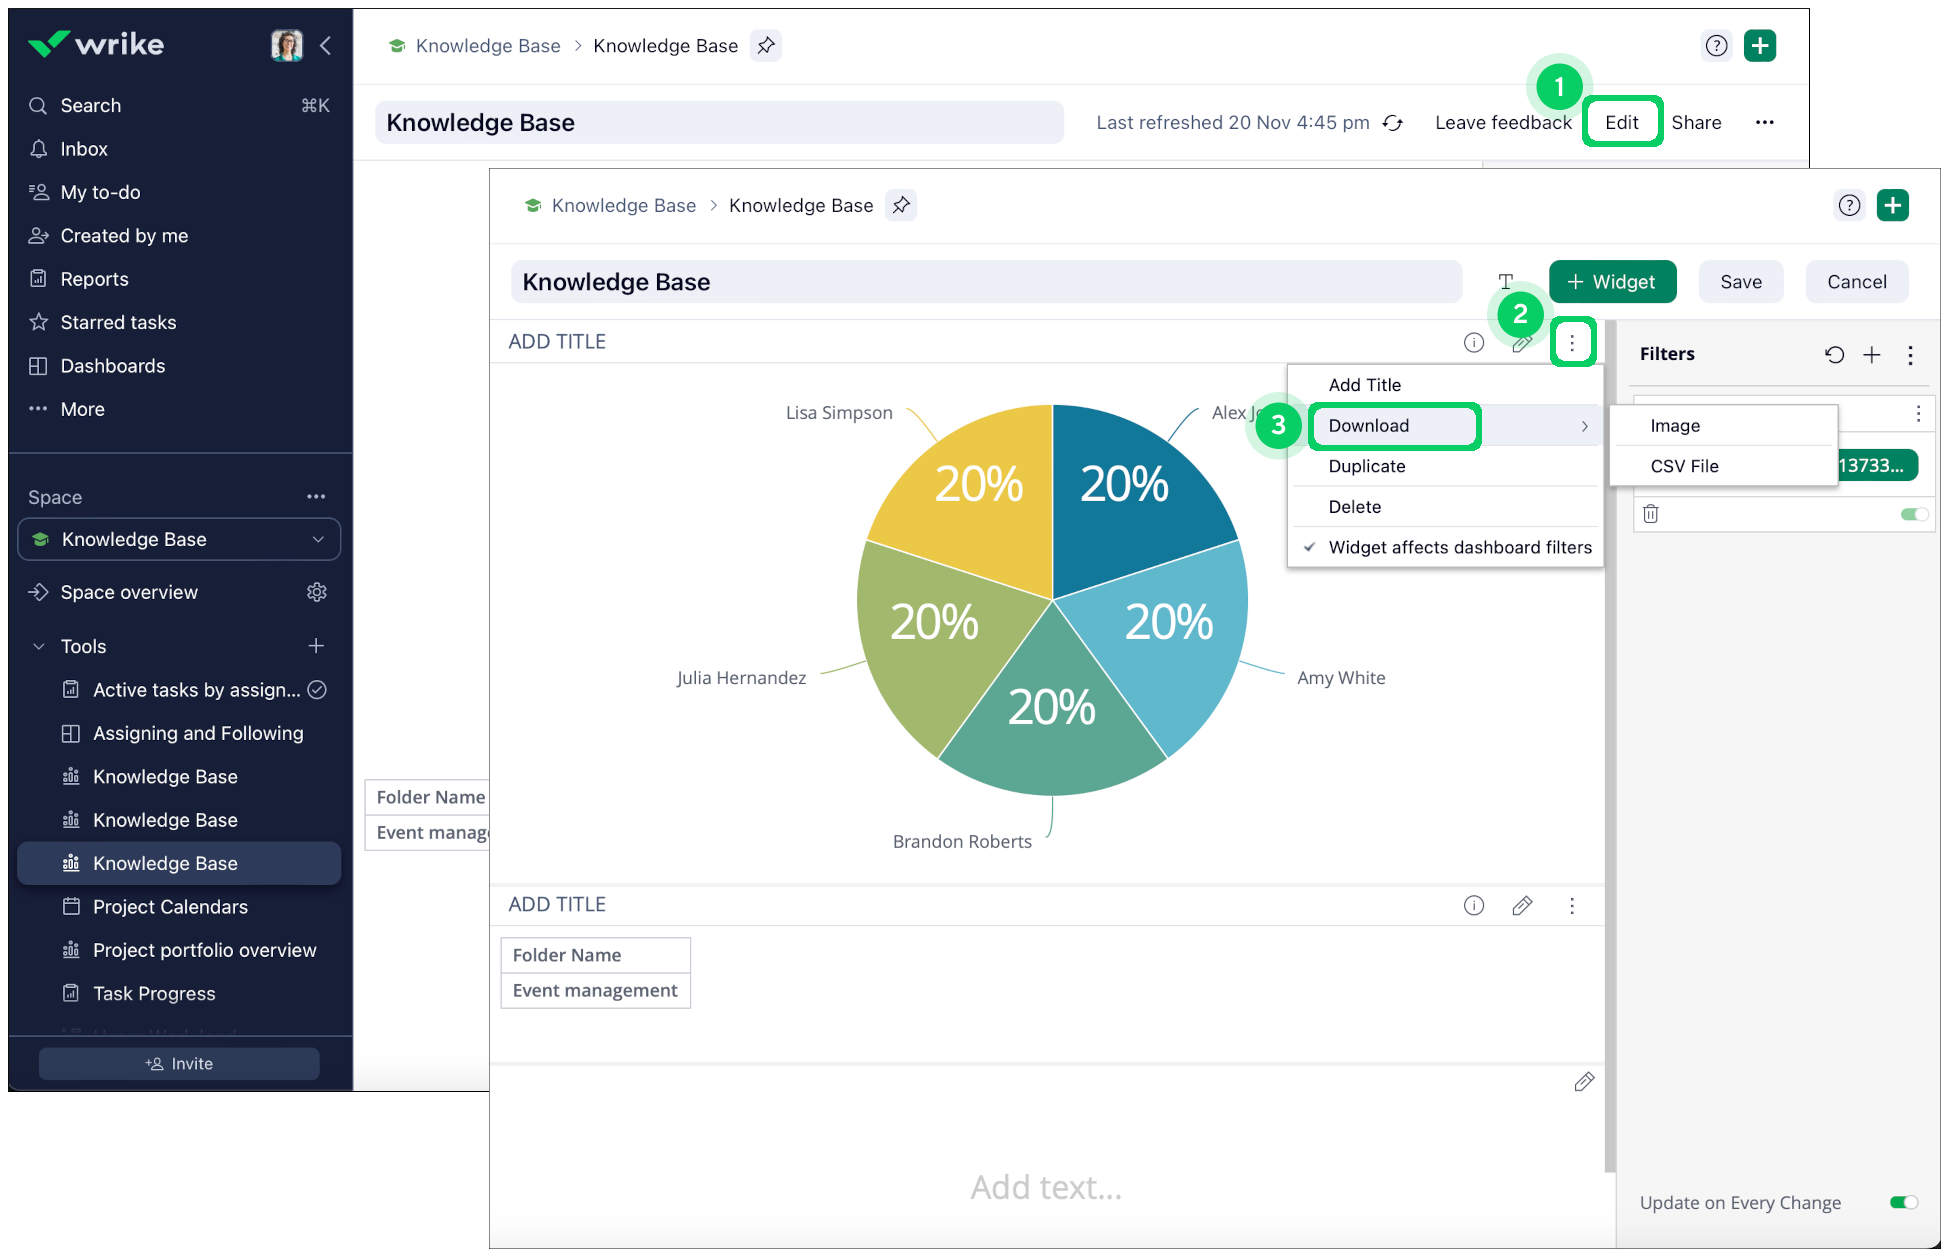The image size is (1950, 1257).
Task: Click the green + Widget button
Action: coord(1611,282)
